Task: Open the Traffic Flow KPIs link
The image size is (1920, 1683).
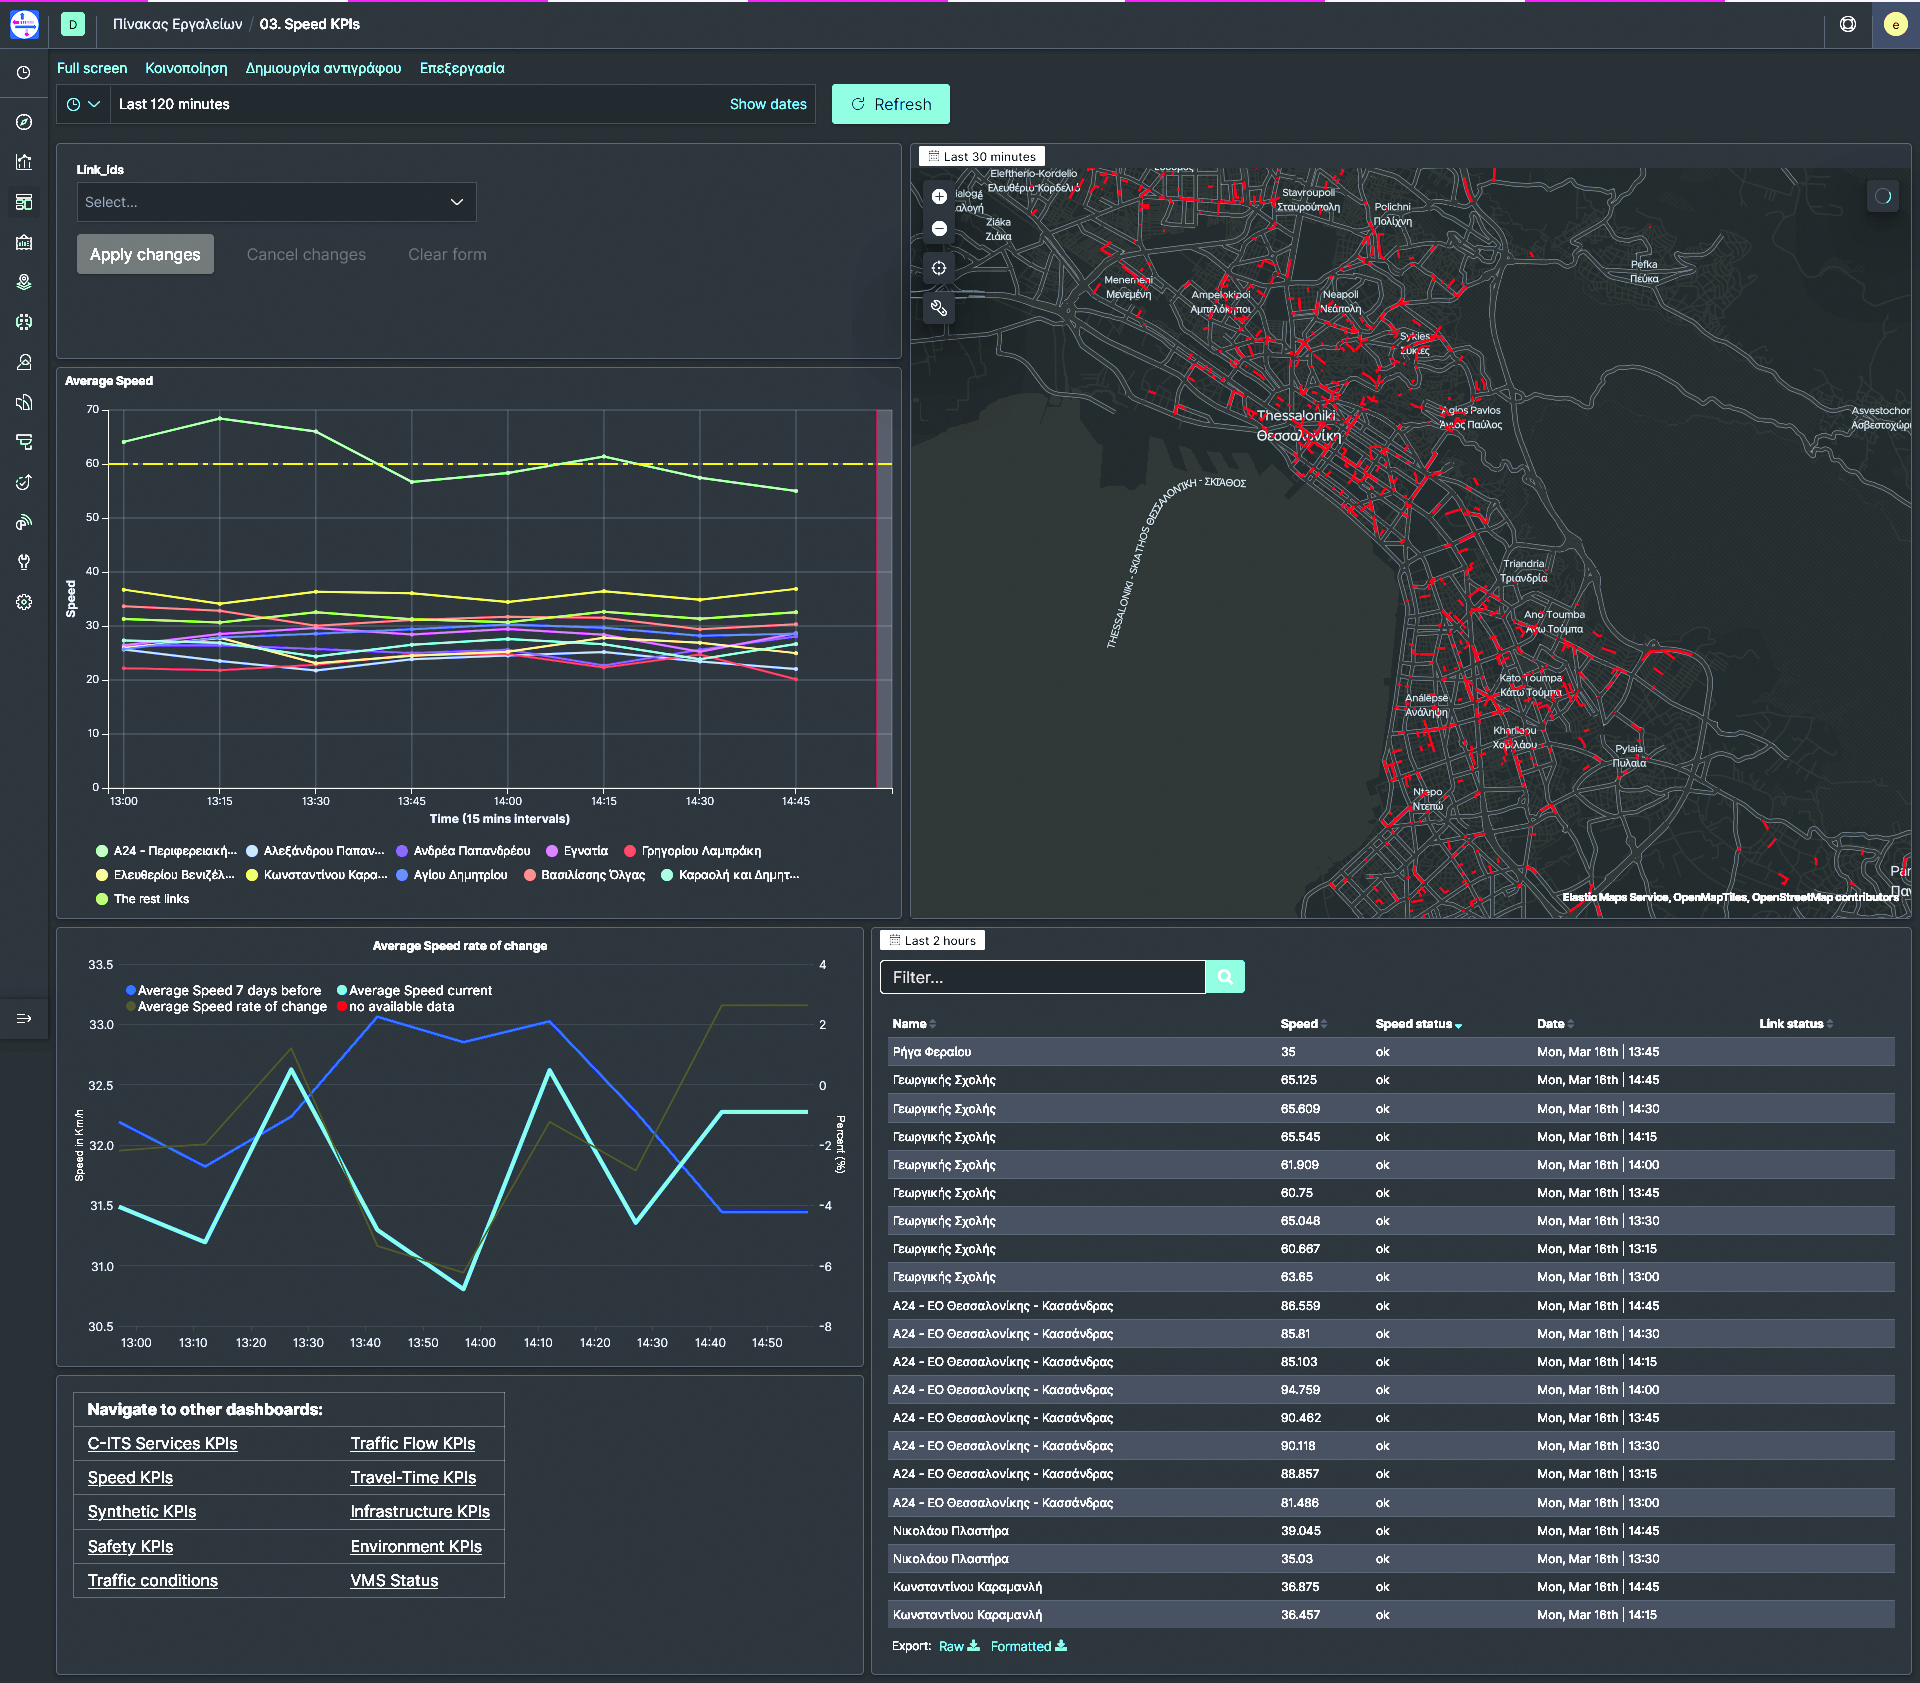Action: [x=412, y=1443]
